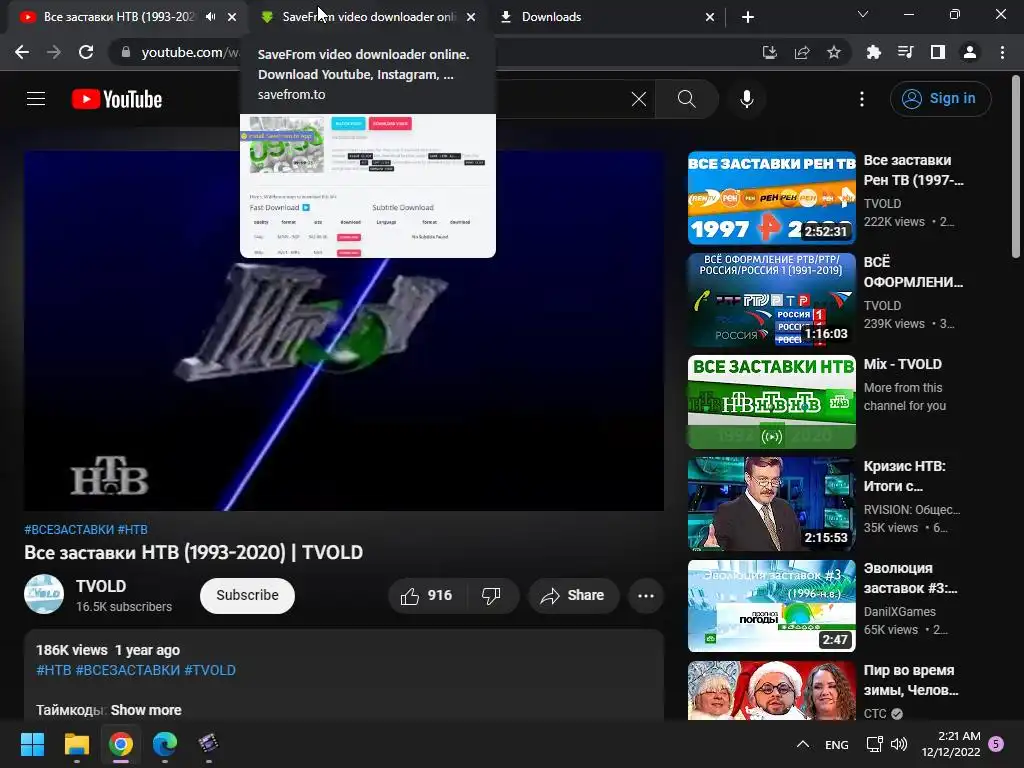This screenshot has width=1024, height=768.
Task: Open volume control in system tray
Action: pyautogui.click(x=899, y=744)
